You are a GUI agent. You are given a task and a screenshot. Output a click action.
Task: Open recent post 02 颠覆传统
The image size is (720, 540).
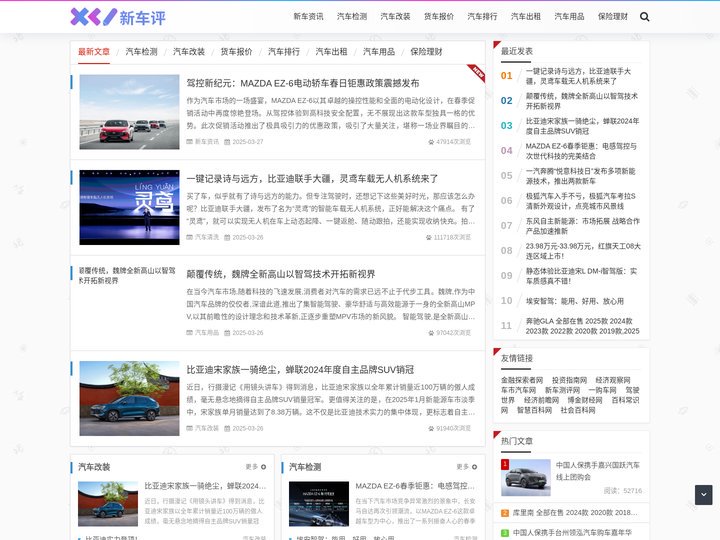[x=582, y=101]
